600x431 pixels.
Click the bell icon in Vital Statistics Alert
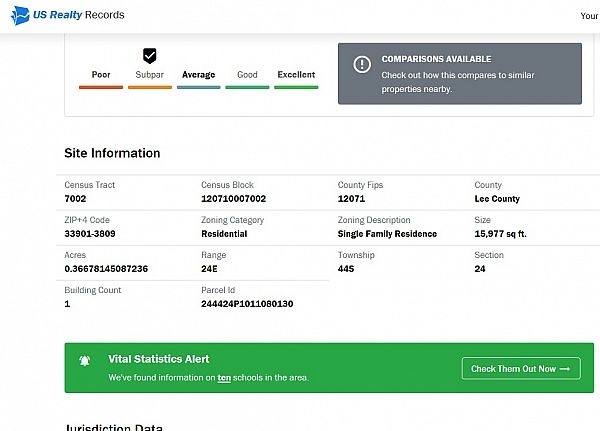point(86,361)
